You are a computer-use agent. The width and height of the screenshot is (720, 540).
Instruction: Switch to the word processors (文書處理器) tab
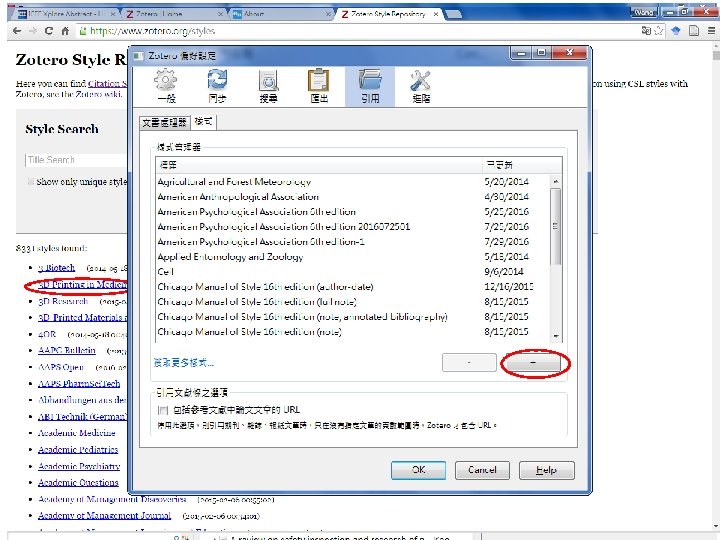(164, 122)
